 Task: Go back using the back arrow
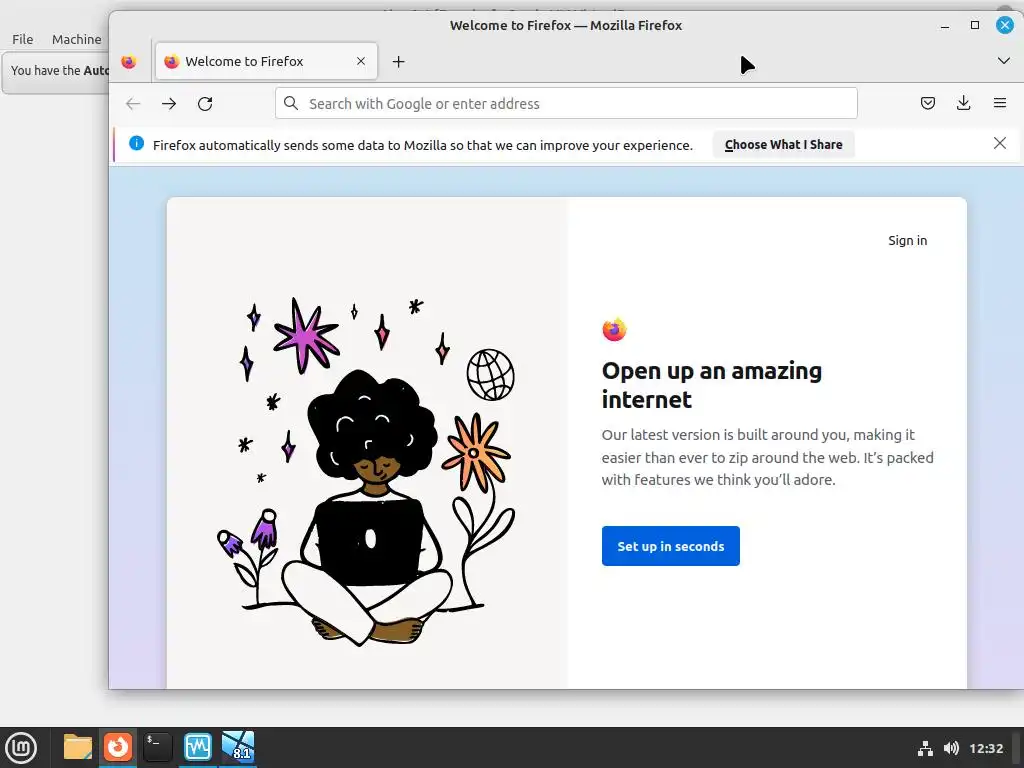point(133,103)
